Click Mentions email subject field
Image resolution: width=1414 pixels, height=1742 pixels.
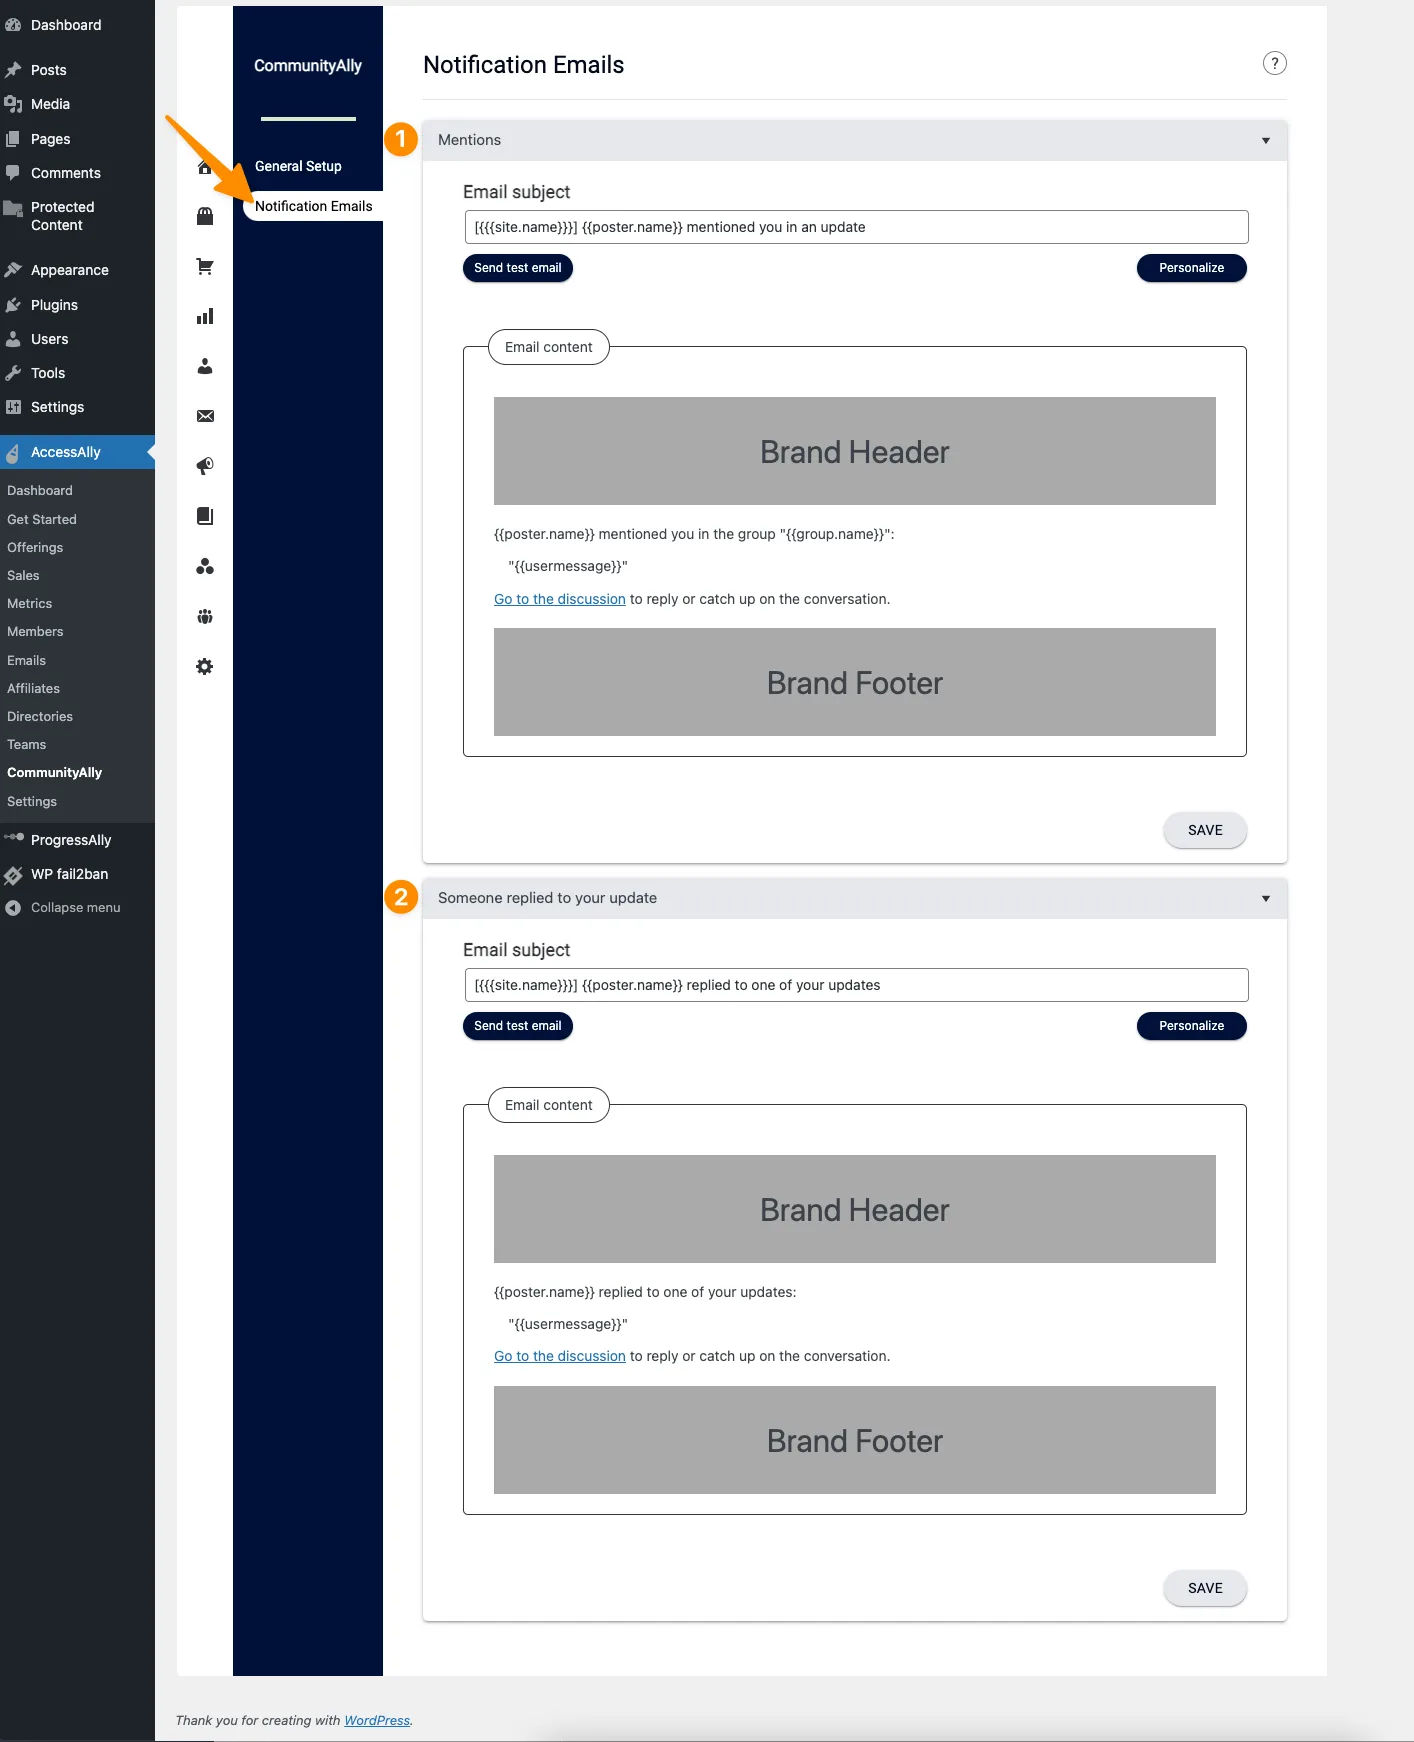pyautogui.click(x=856, y=227)
